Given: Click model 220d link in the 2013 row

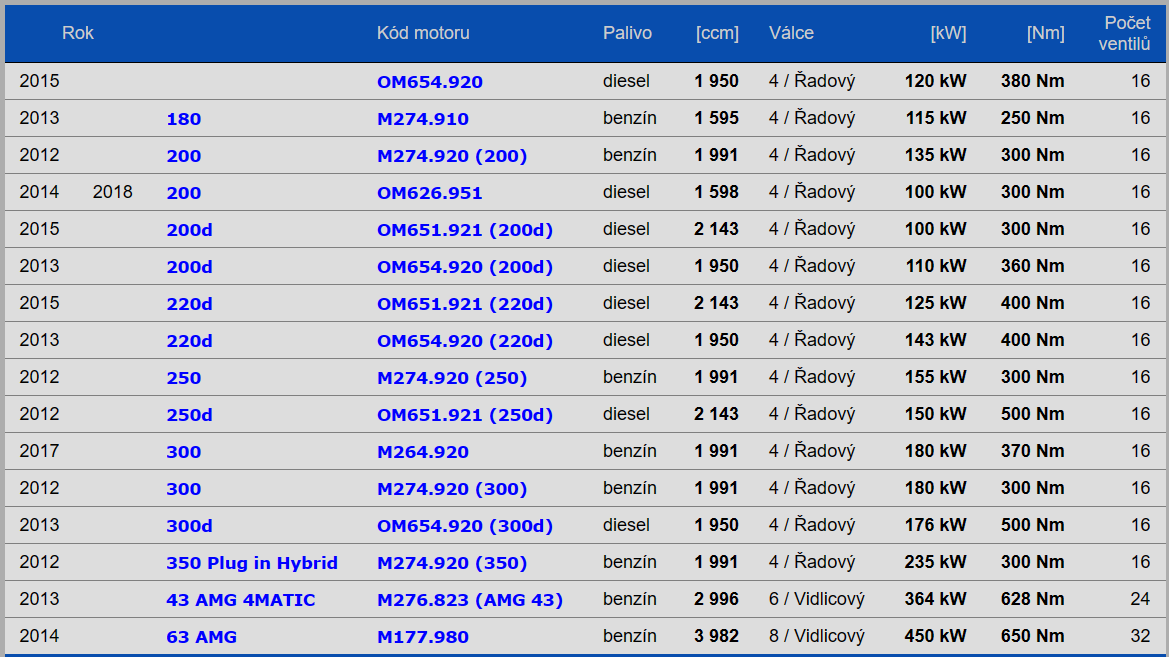Looking at the screenshot, I should (189, 341).
